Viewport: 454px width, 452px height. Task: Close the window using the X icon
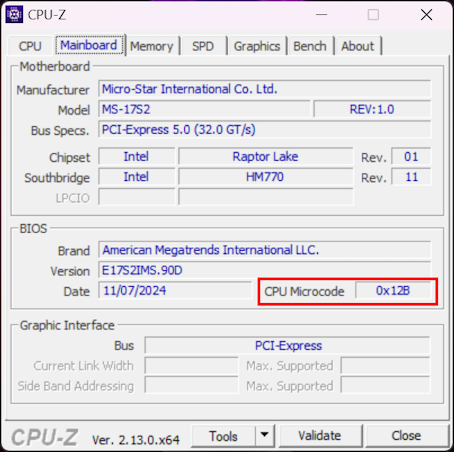coord(426,15)
